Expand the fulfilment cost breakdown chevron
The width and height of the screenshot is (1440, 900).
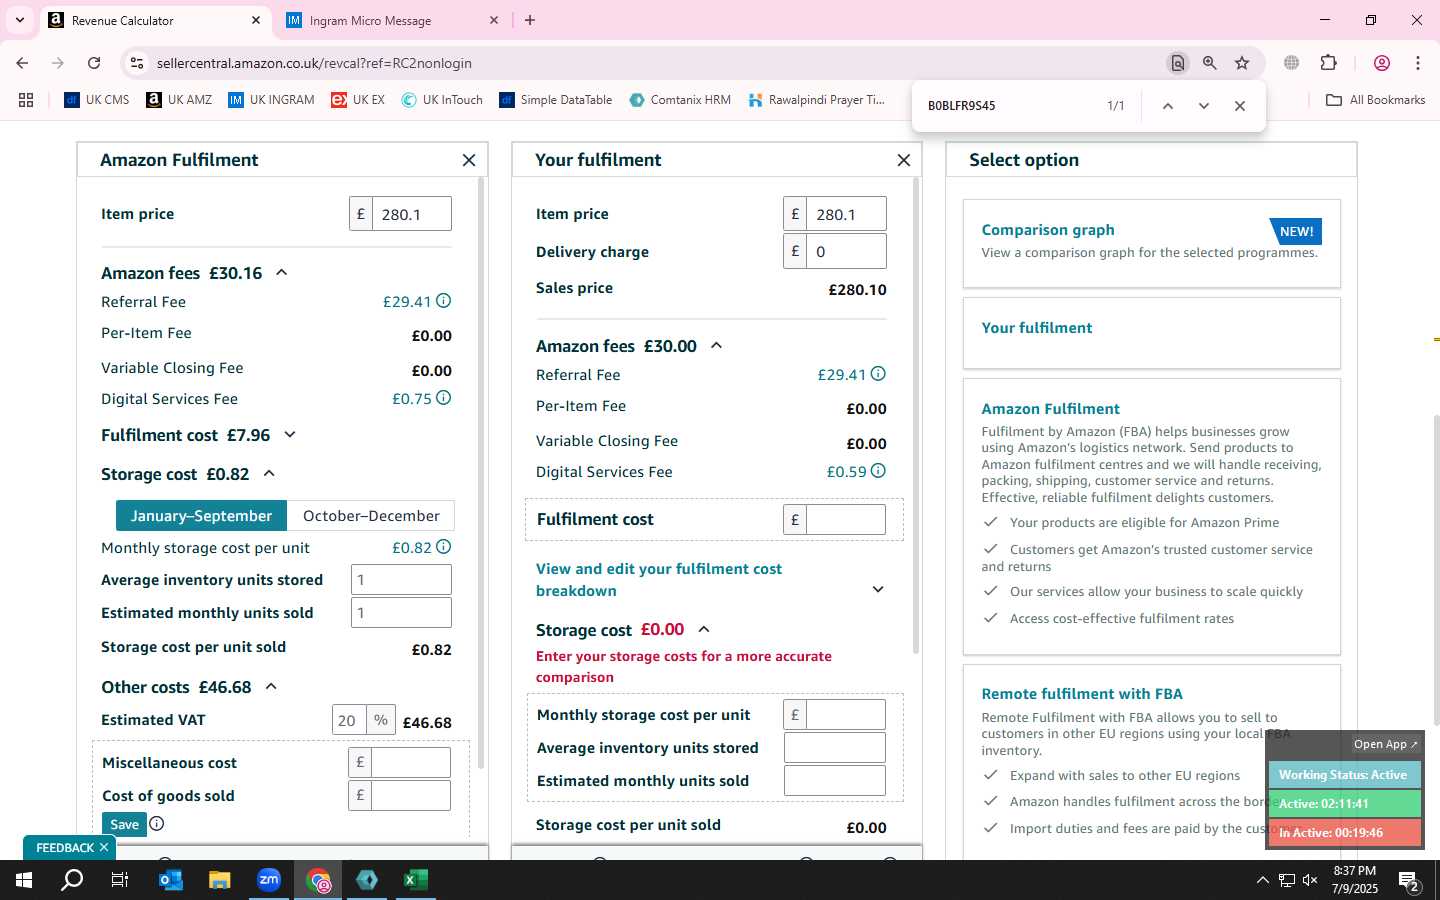click(x=878, y=590)
